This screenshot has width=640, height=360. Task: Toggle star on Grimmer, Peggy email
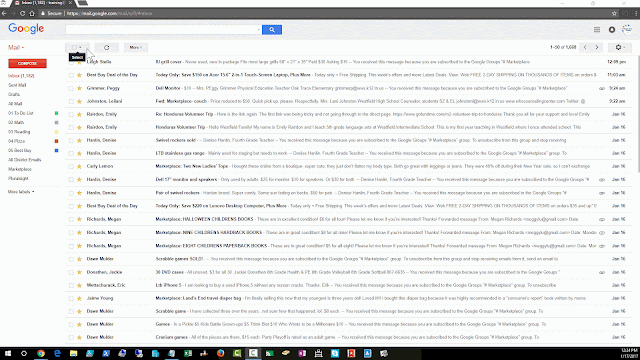80,88
